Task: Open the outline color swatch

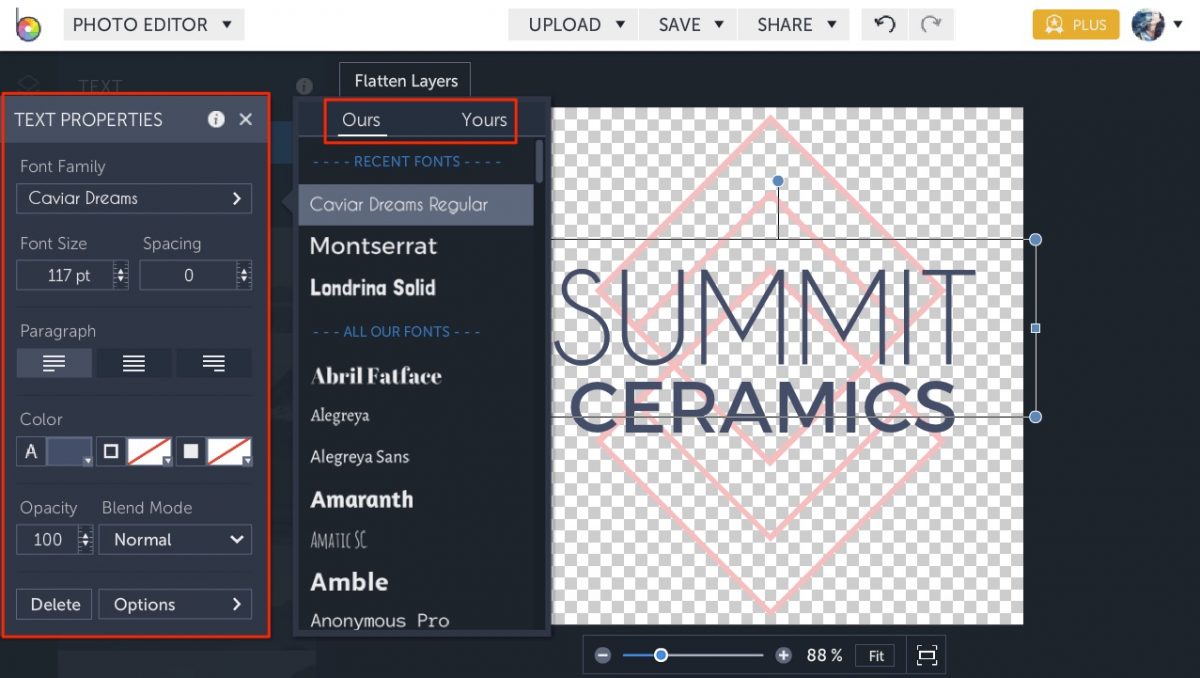Action: (149, 452)
